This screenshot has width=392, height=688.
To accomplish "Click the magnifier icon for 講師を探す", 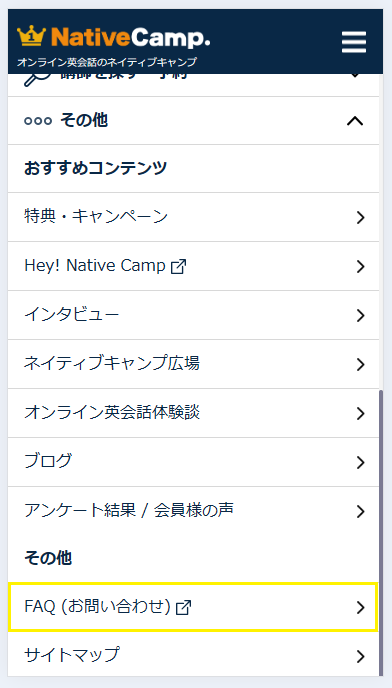I will (33, 80).
